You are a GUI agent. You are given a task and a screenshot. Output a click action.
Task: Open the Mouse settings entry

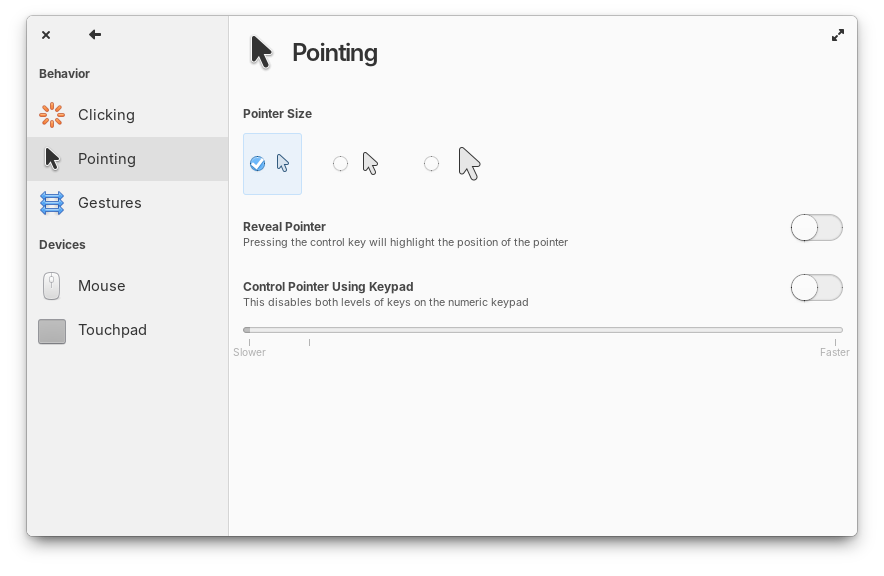click(102, 286)
